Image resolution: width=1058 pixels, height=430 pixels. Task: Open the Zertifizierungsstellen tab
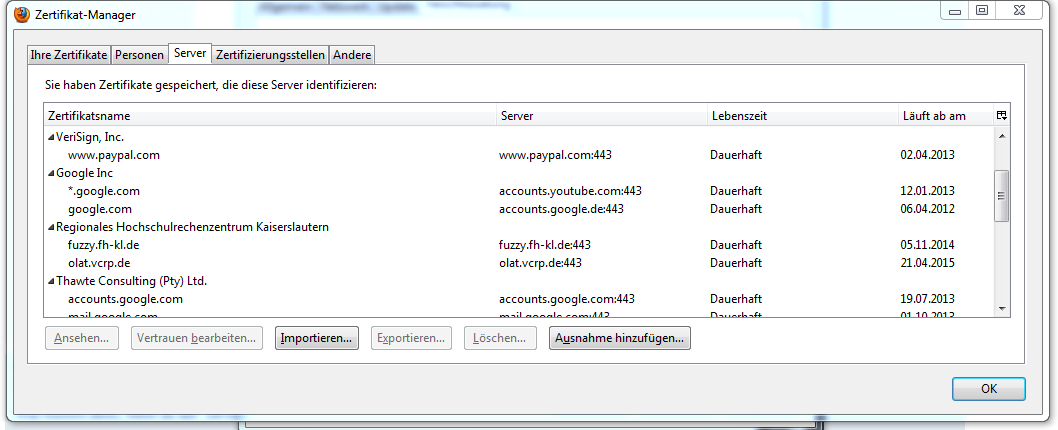pyautogui.click(x=270, y=55)
